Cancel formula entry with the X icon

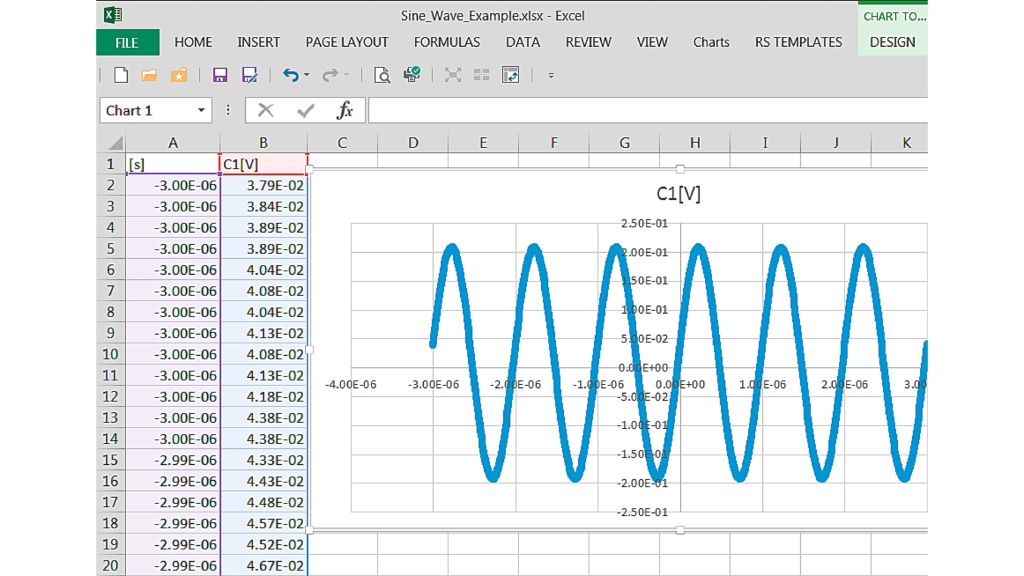(x=266, y=110)
